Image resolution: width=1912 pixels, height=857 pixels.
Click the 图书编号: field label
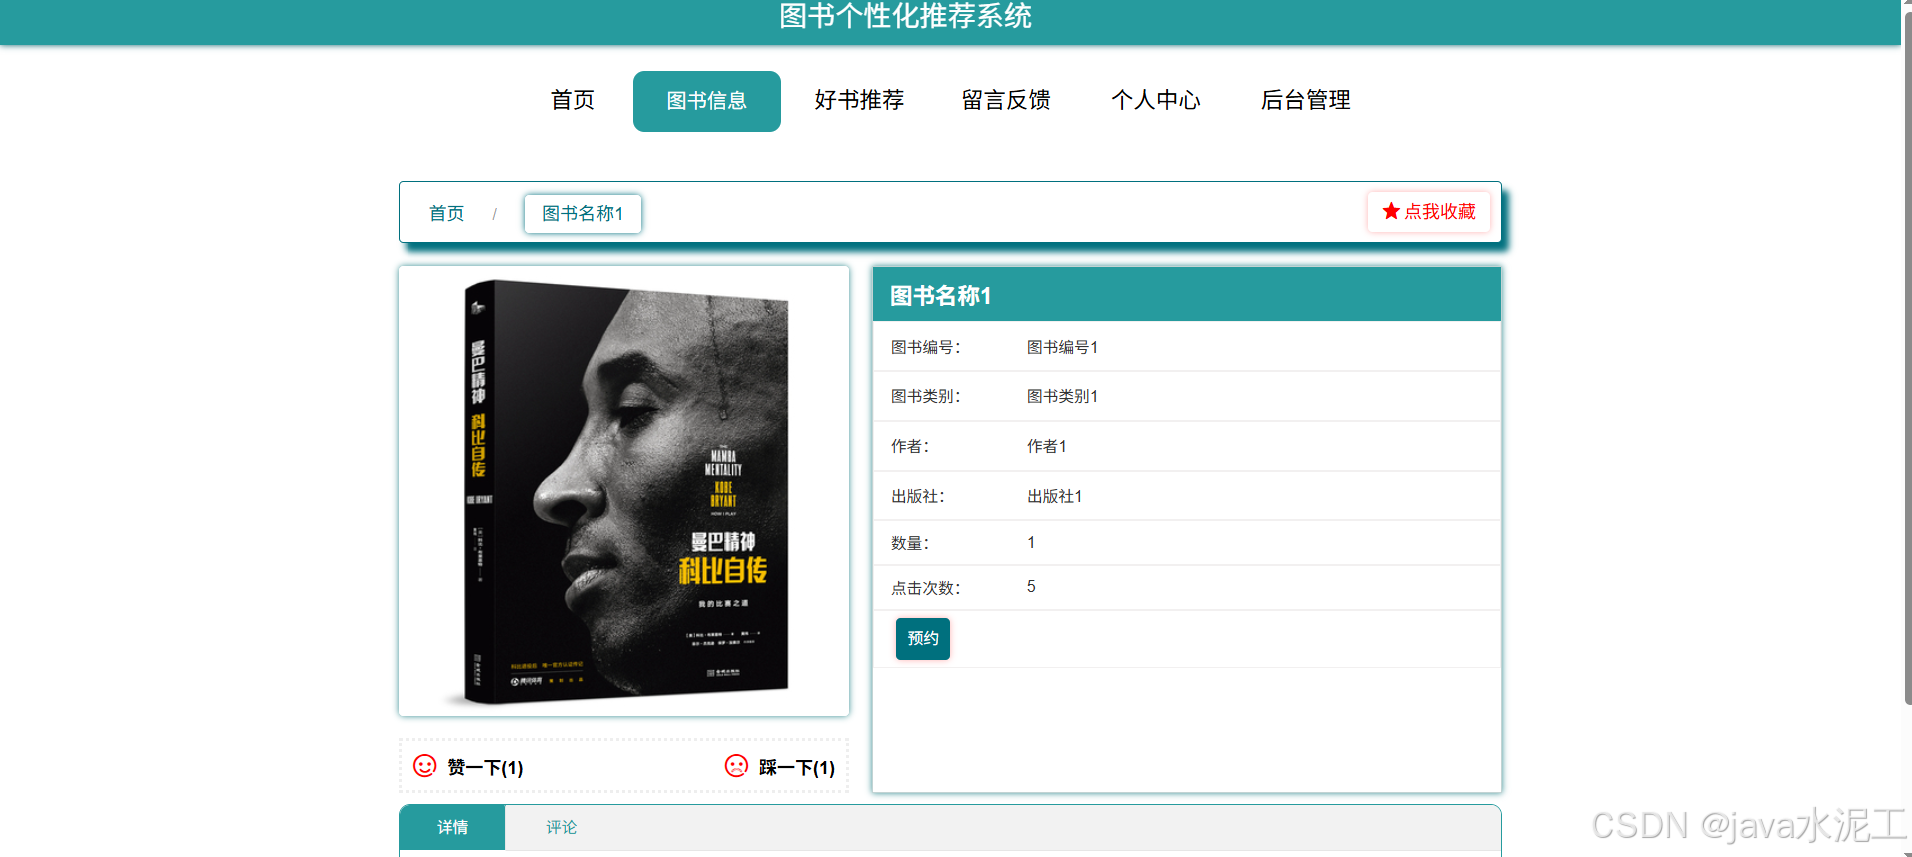(x=926, y=347)
